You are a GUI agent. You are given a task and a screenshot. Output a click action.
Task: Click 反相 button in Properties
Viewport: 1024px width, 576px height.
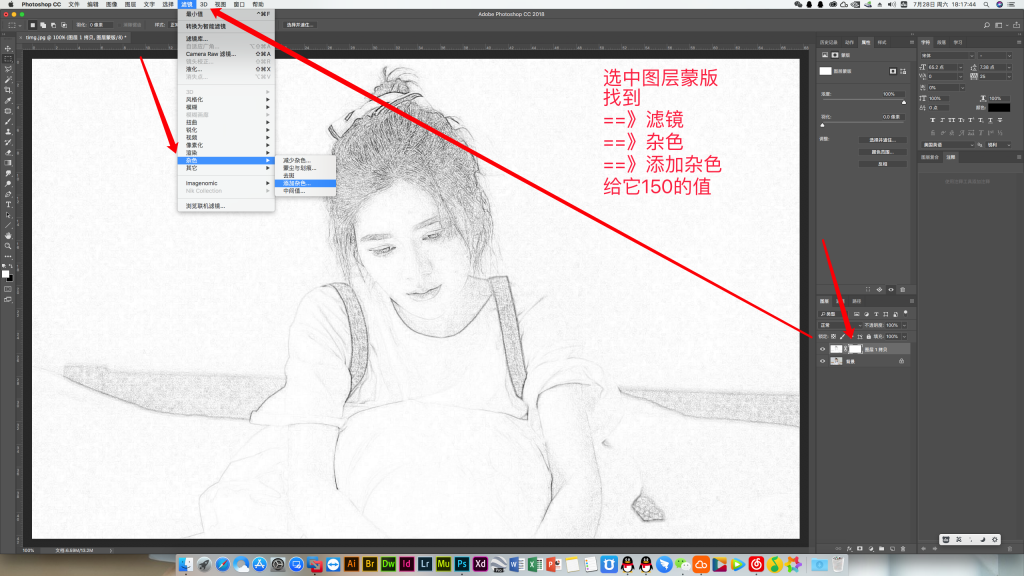pos(882,164)
